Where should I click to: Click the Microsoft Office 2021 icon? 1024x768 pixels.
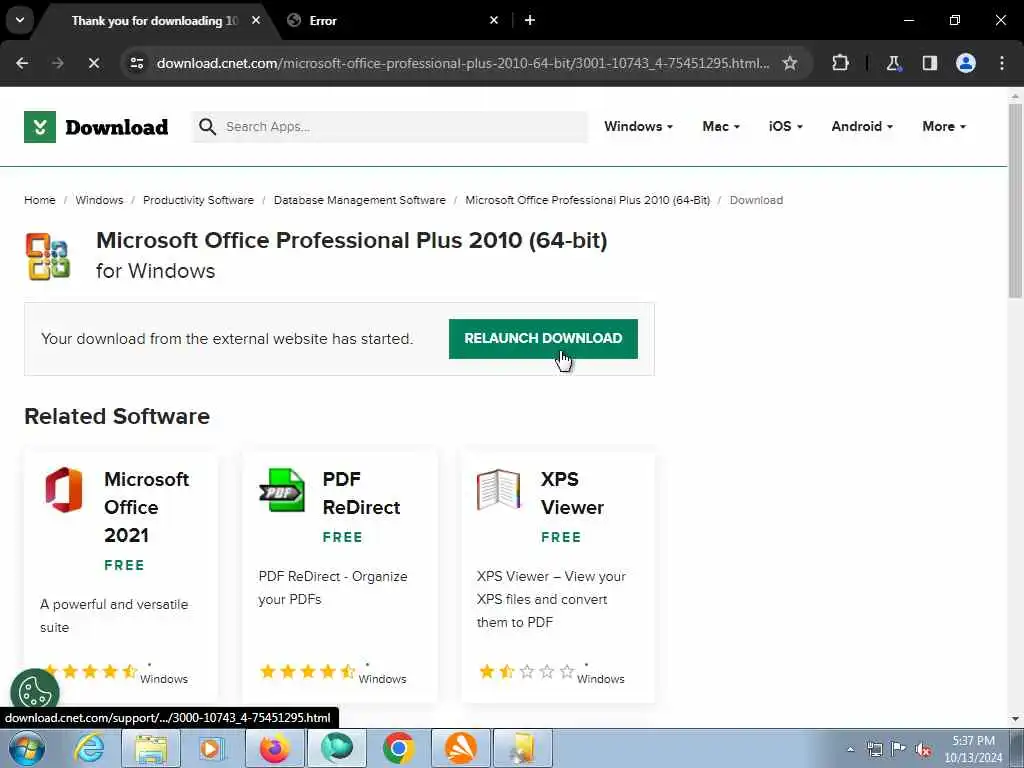click(64, 490)
